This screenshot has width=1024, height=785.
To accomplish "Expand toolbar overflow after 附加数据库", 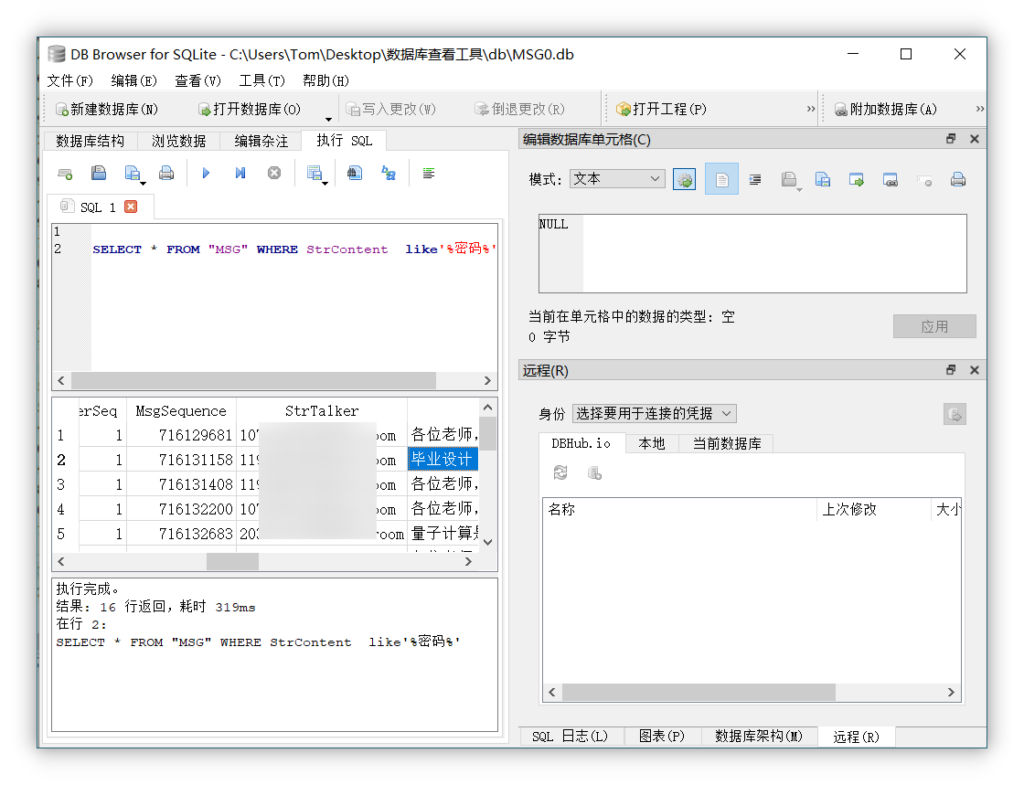I will point(980,108).
